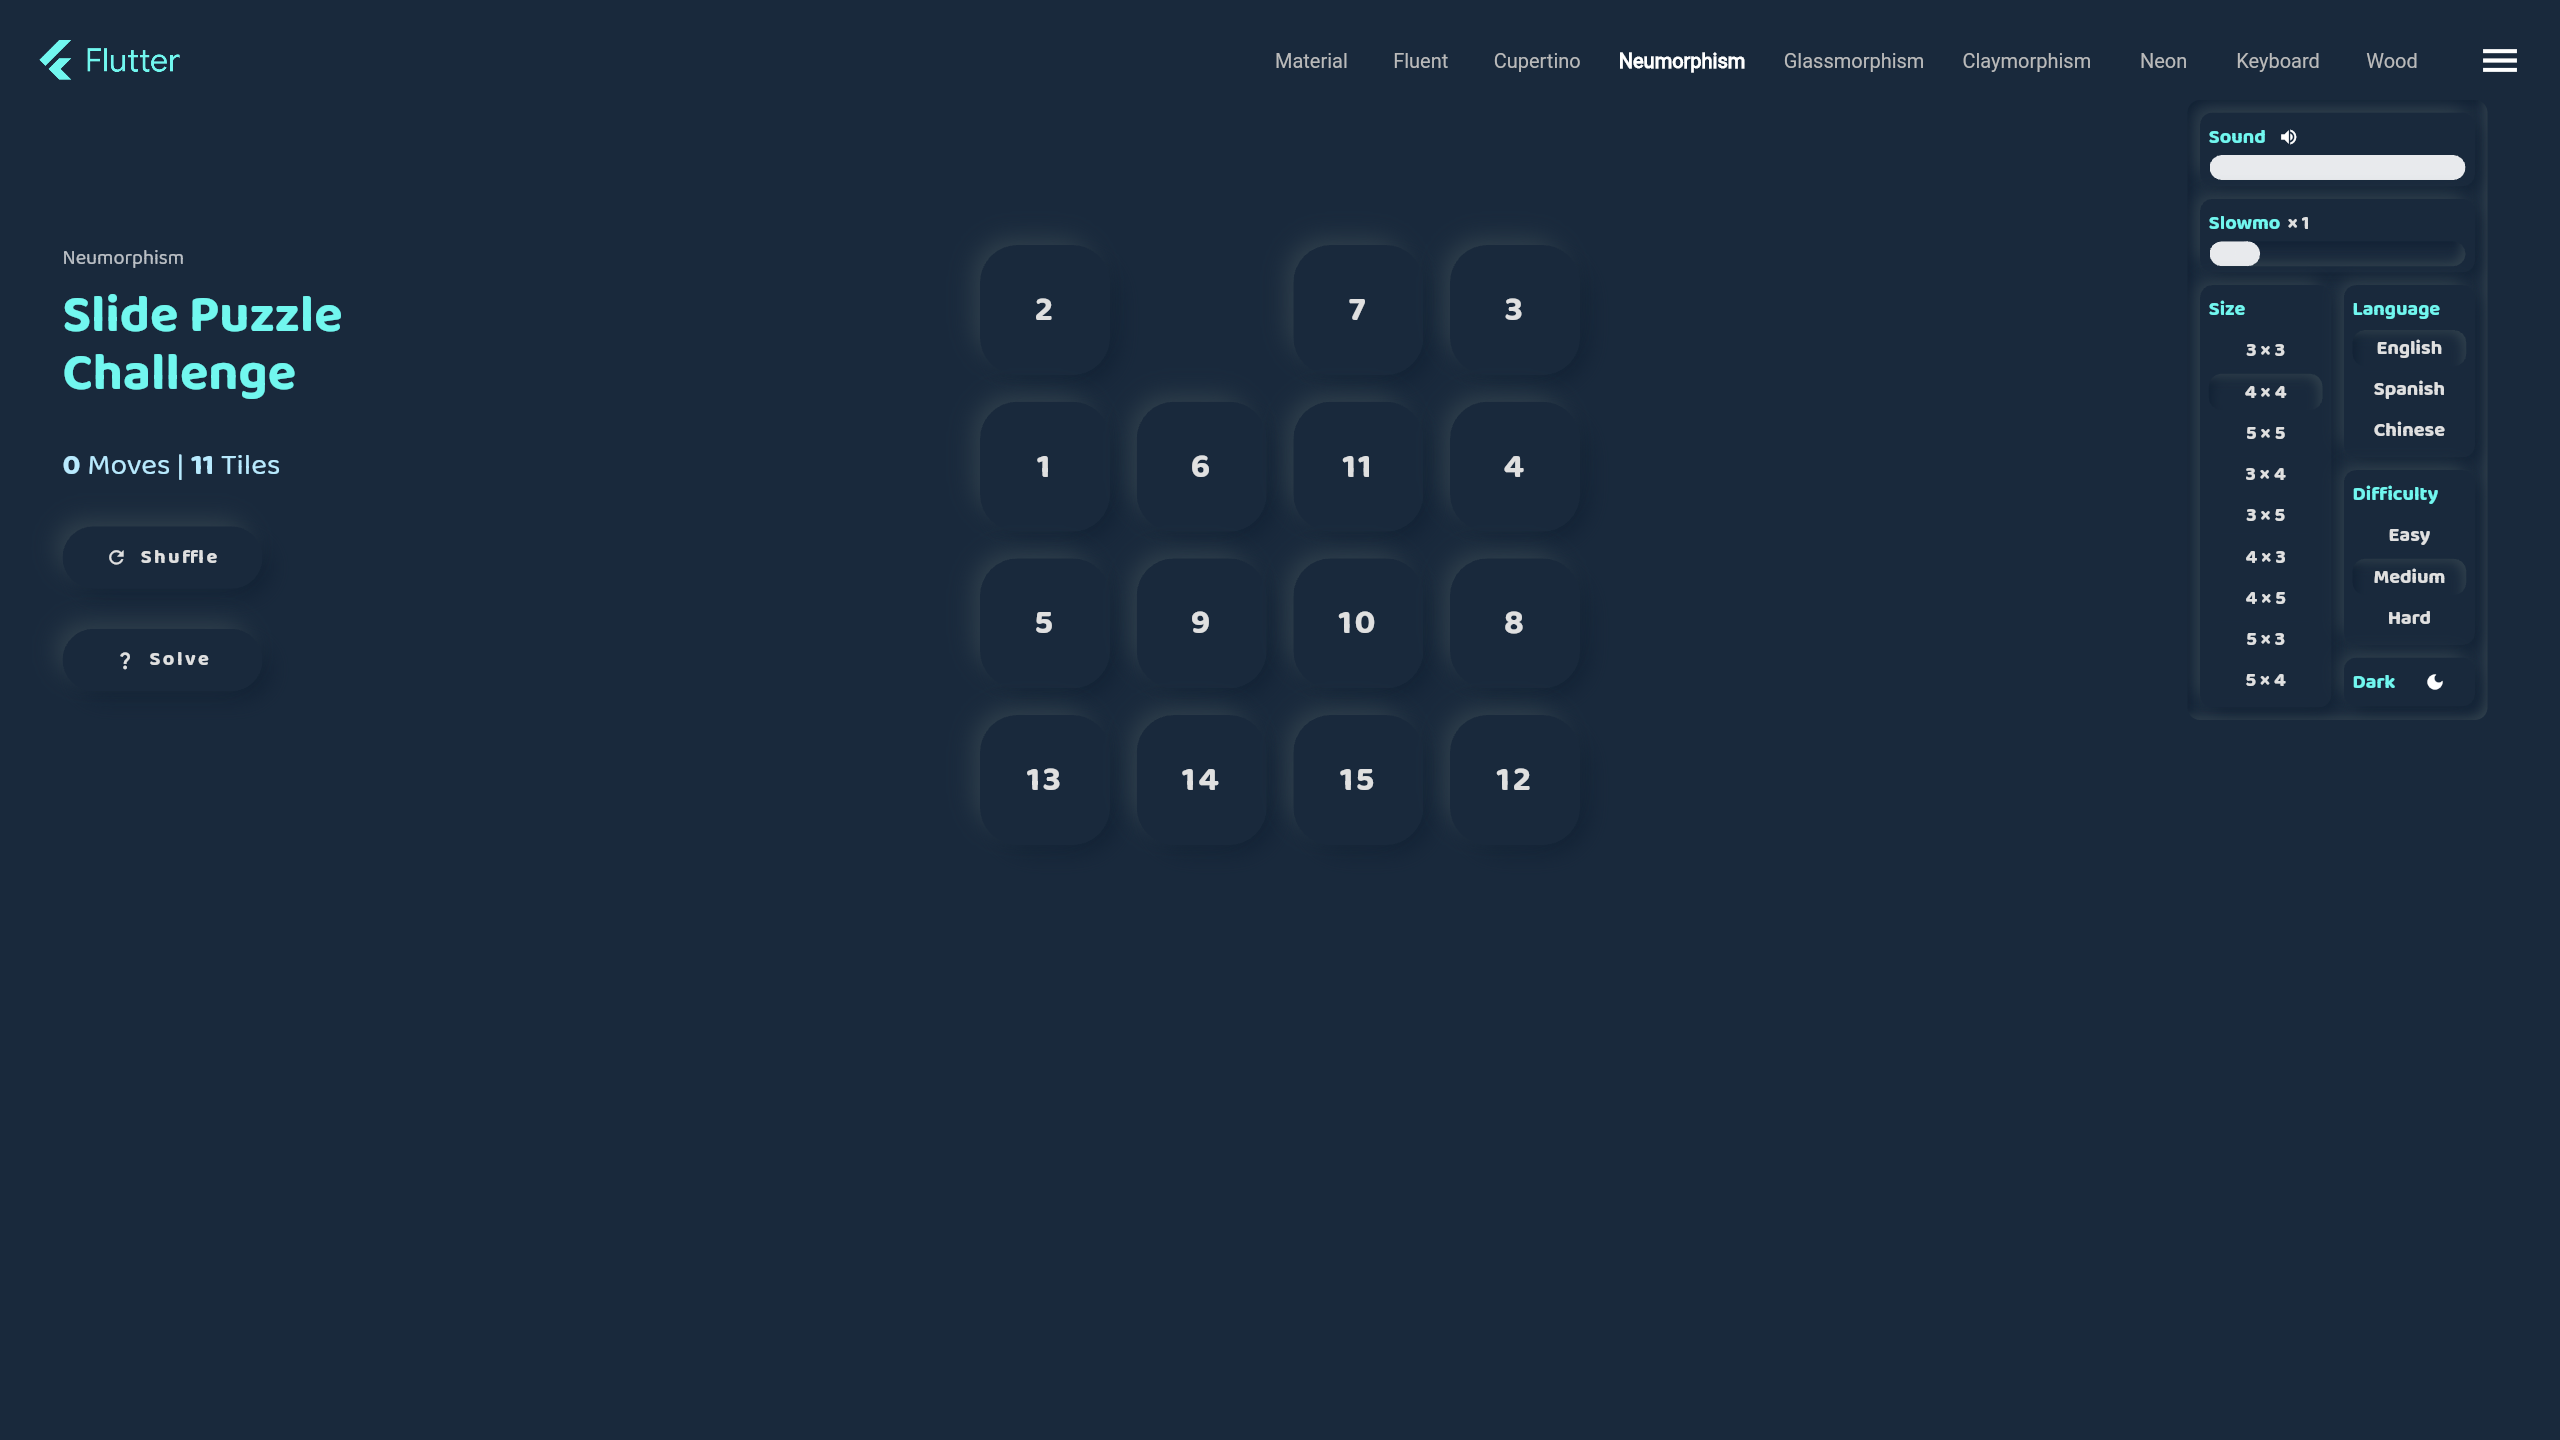Choose Easy difficulty option
The image size is (2560, 1440).
click(x=2408, y=535)
